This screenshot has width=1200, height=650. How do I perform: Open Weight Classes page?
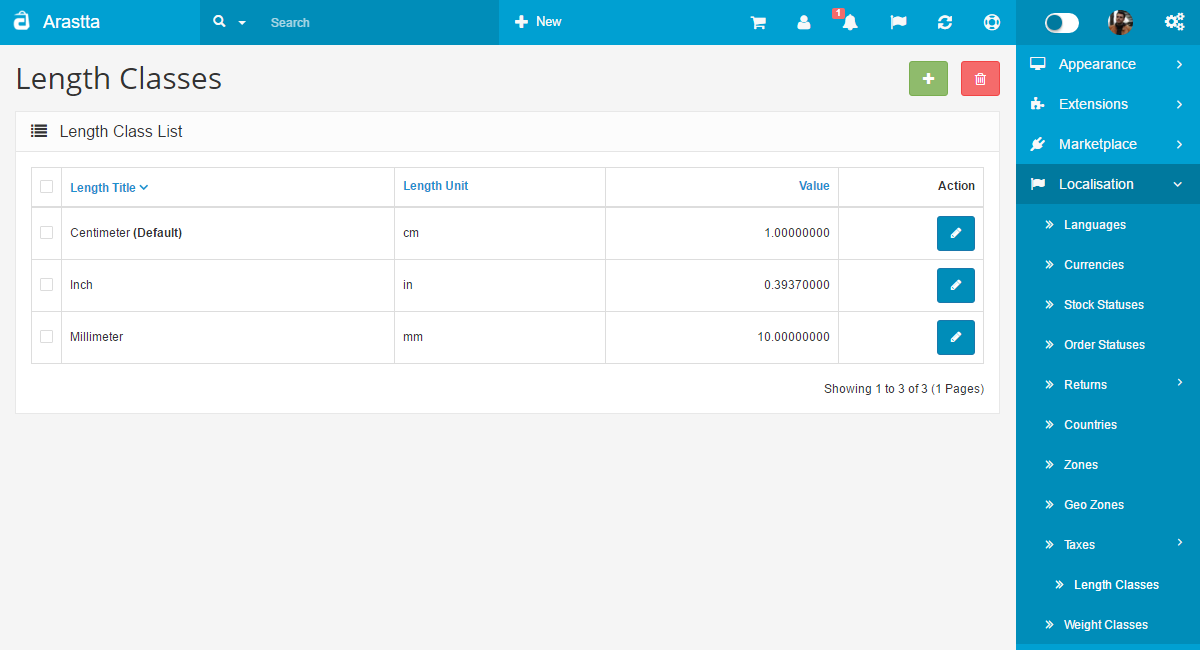click(x=1108, y=625)
